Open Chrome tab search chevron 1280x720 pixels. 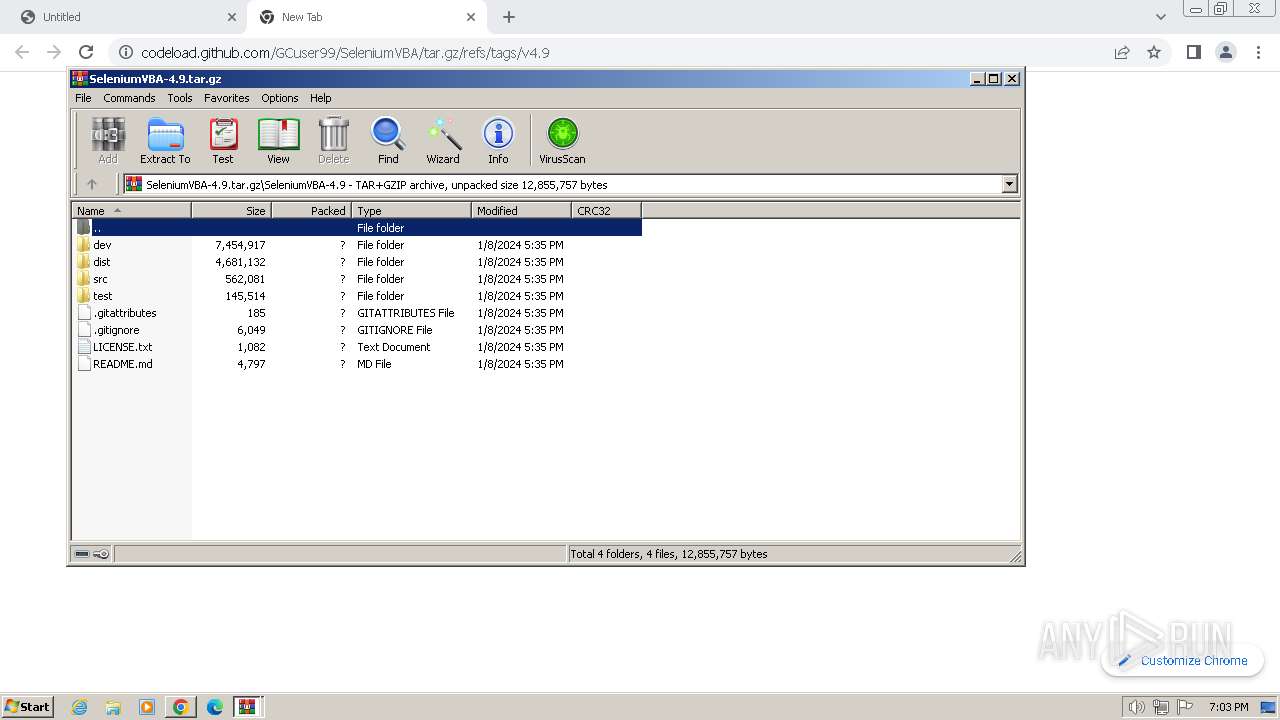[1160, 17]
